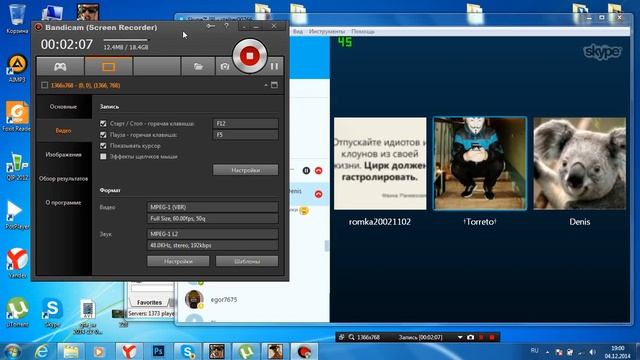The image size is (640, 360).
Task: Click the MPEG-1 L2 audio codec field
Action: coord(212,234)
